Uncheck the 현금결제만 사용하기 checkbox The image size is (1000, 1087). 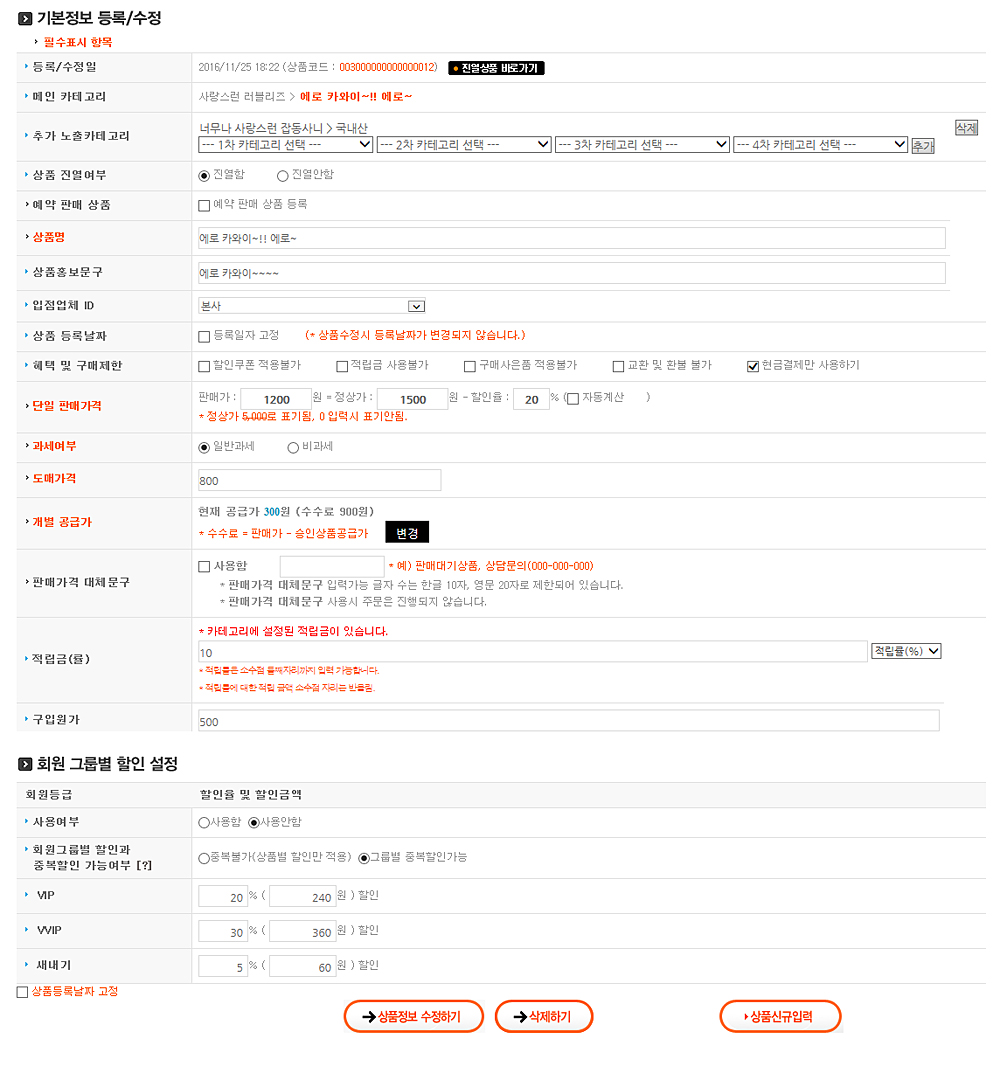[x=753, y=366]
